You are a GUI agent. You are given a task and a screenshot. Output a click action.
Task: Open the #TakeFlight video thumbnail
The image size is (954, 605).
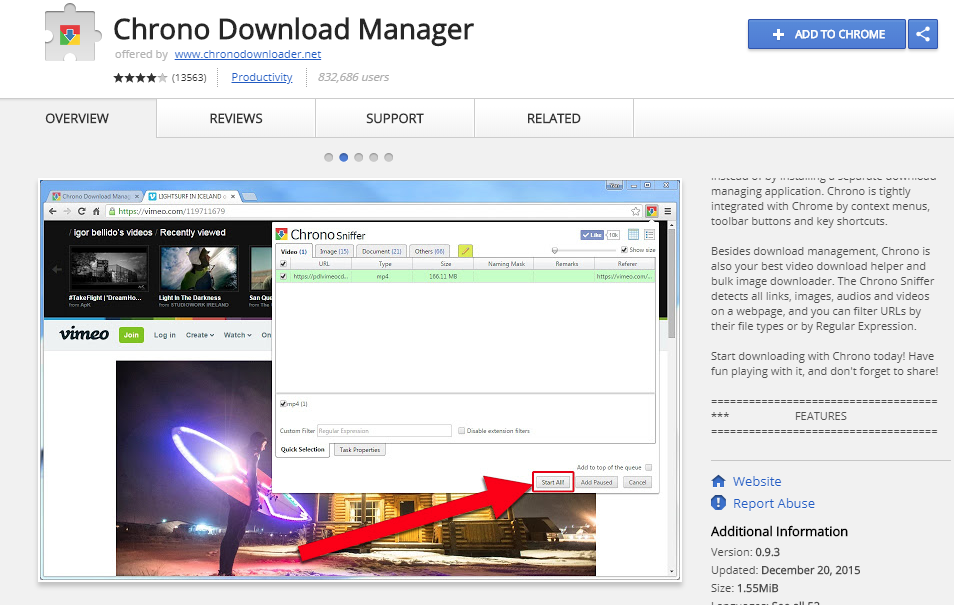coord(108,268)
